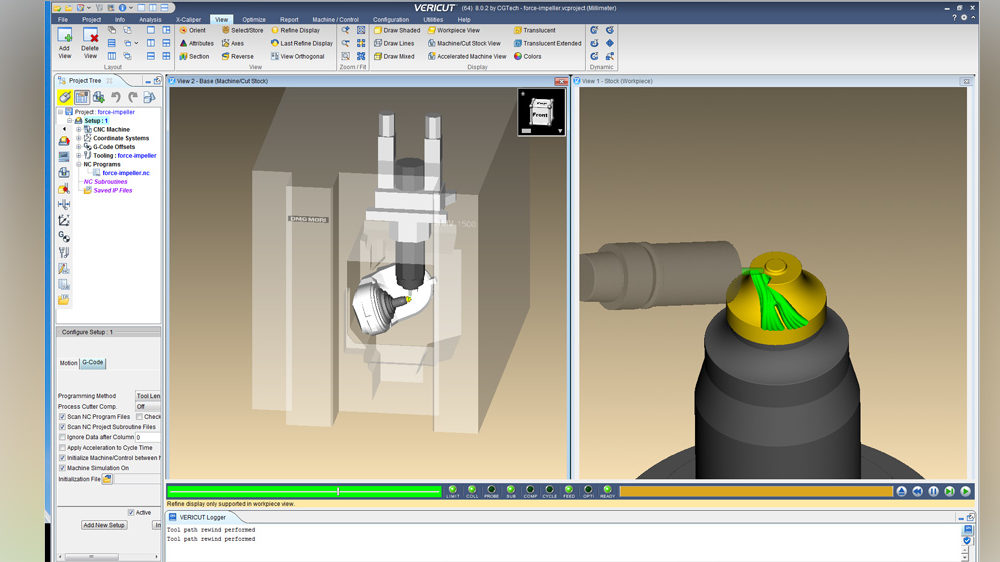Select Draw Shaded display mode
The width and height of the screenshot is (1000, 562).
pyautogui.click(x=397, y=30)
